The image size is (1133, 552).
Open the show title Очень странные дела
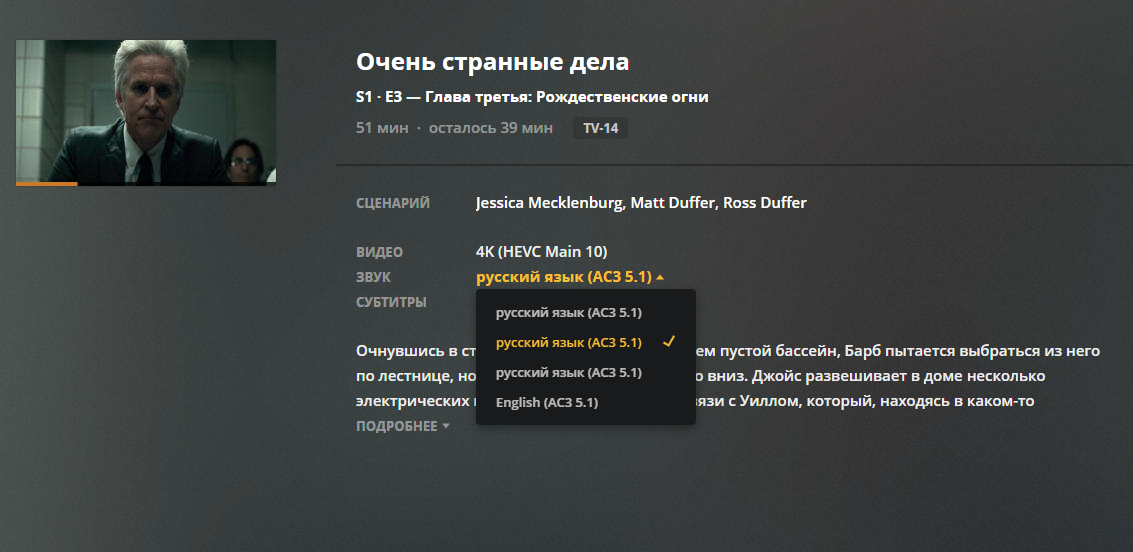pyautogui.click(x=492, y=62)
